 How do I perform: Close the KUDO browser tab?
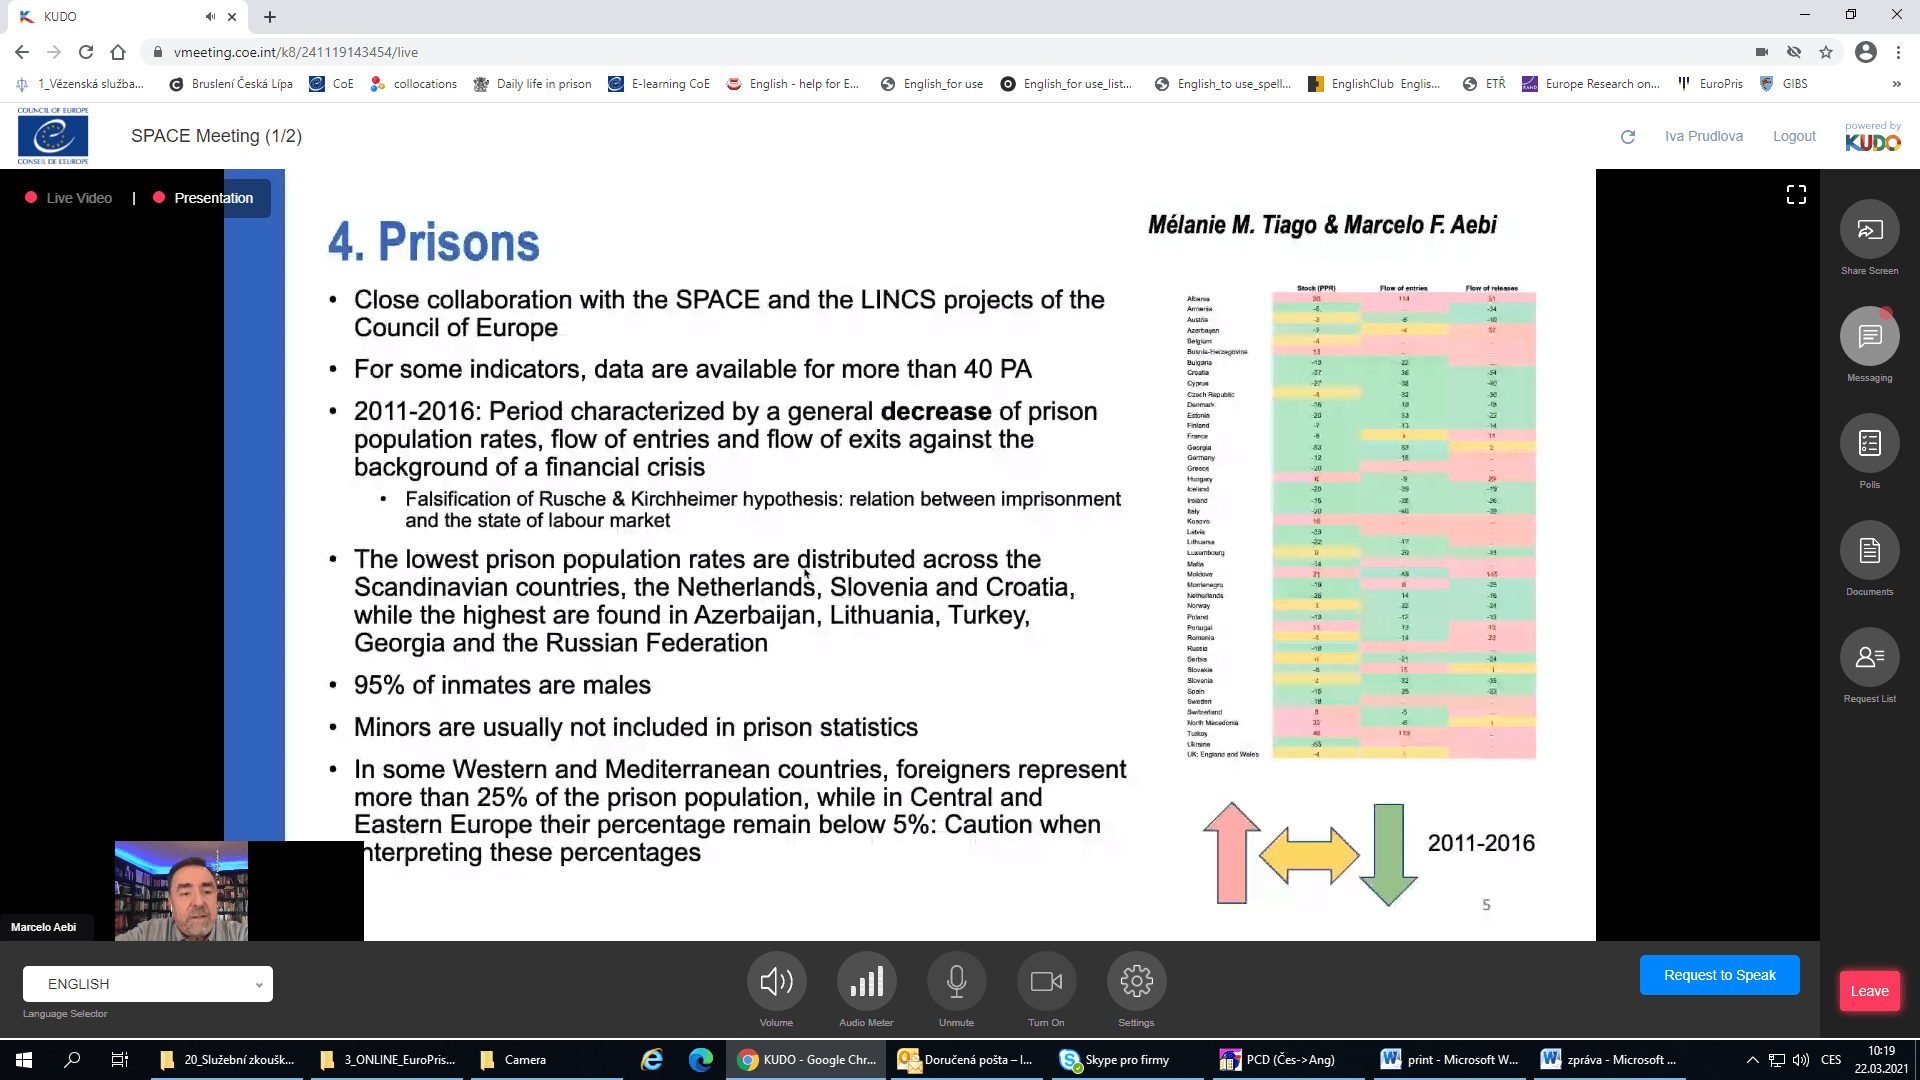point(232,17)
